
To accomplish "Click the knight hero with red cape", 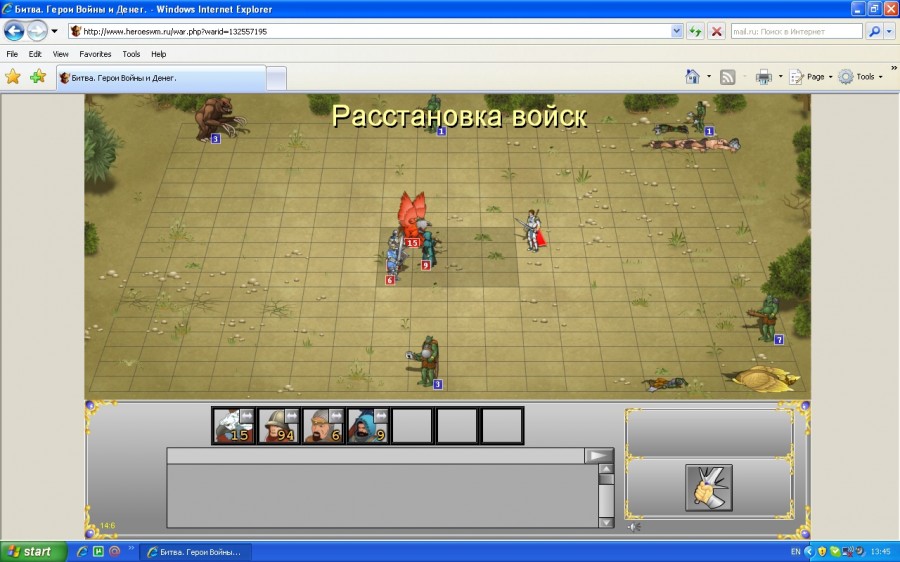I will [533, 231].
